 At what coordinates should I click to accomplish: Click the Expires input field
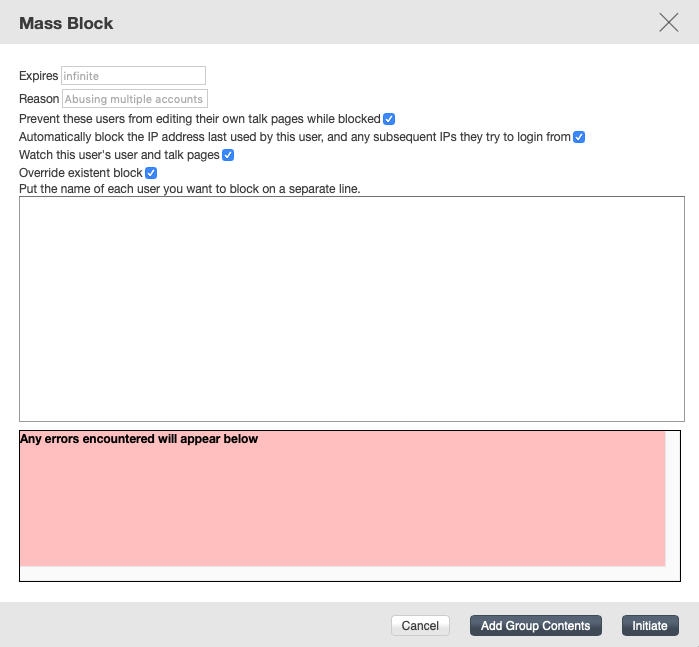[x=133, y=76]
